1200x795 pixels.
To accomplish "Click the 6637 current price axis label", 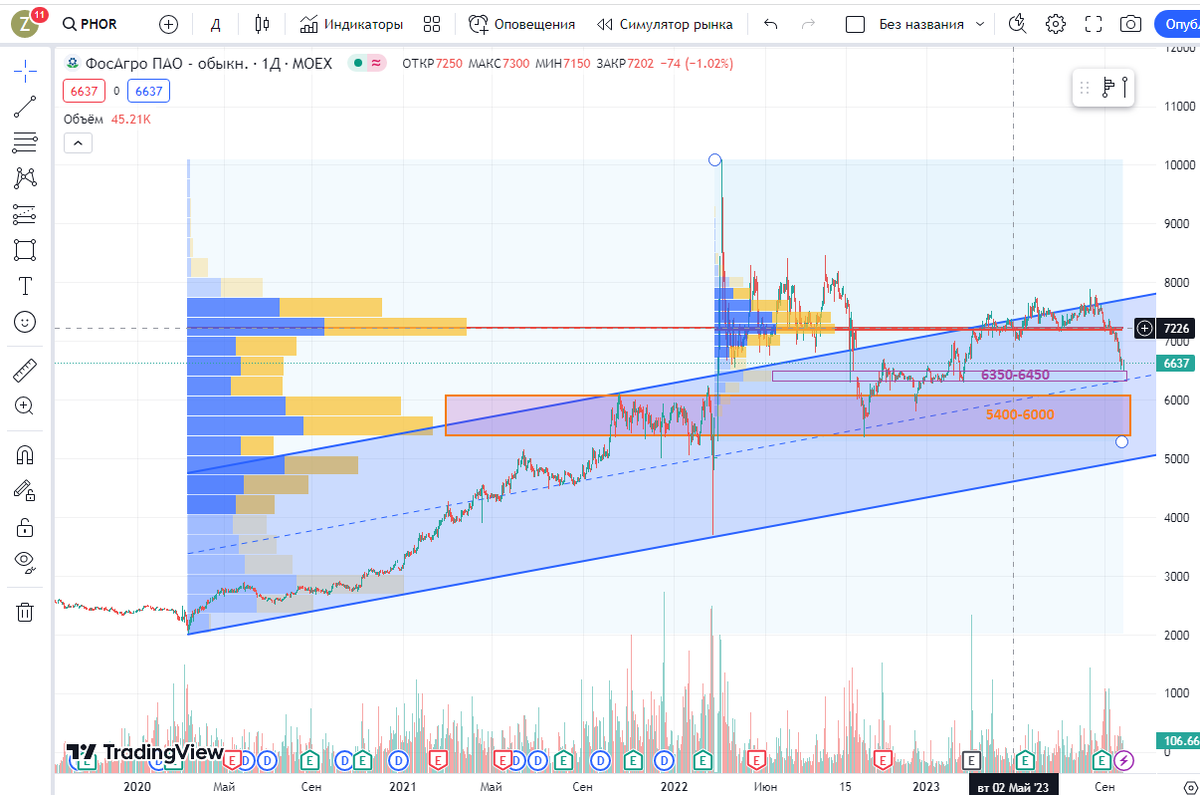I will pos(1177,364).
